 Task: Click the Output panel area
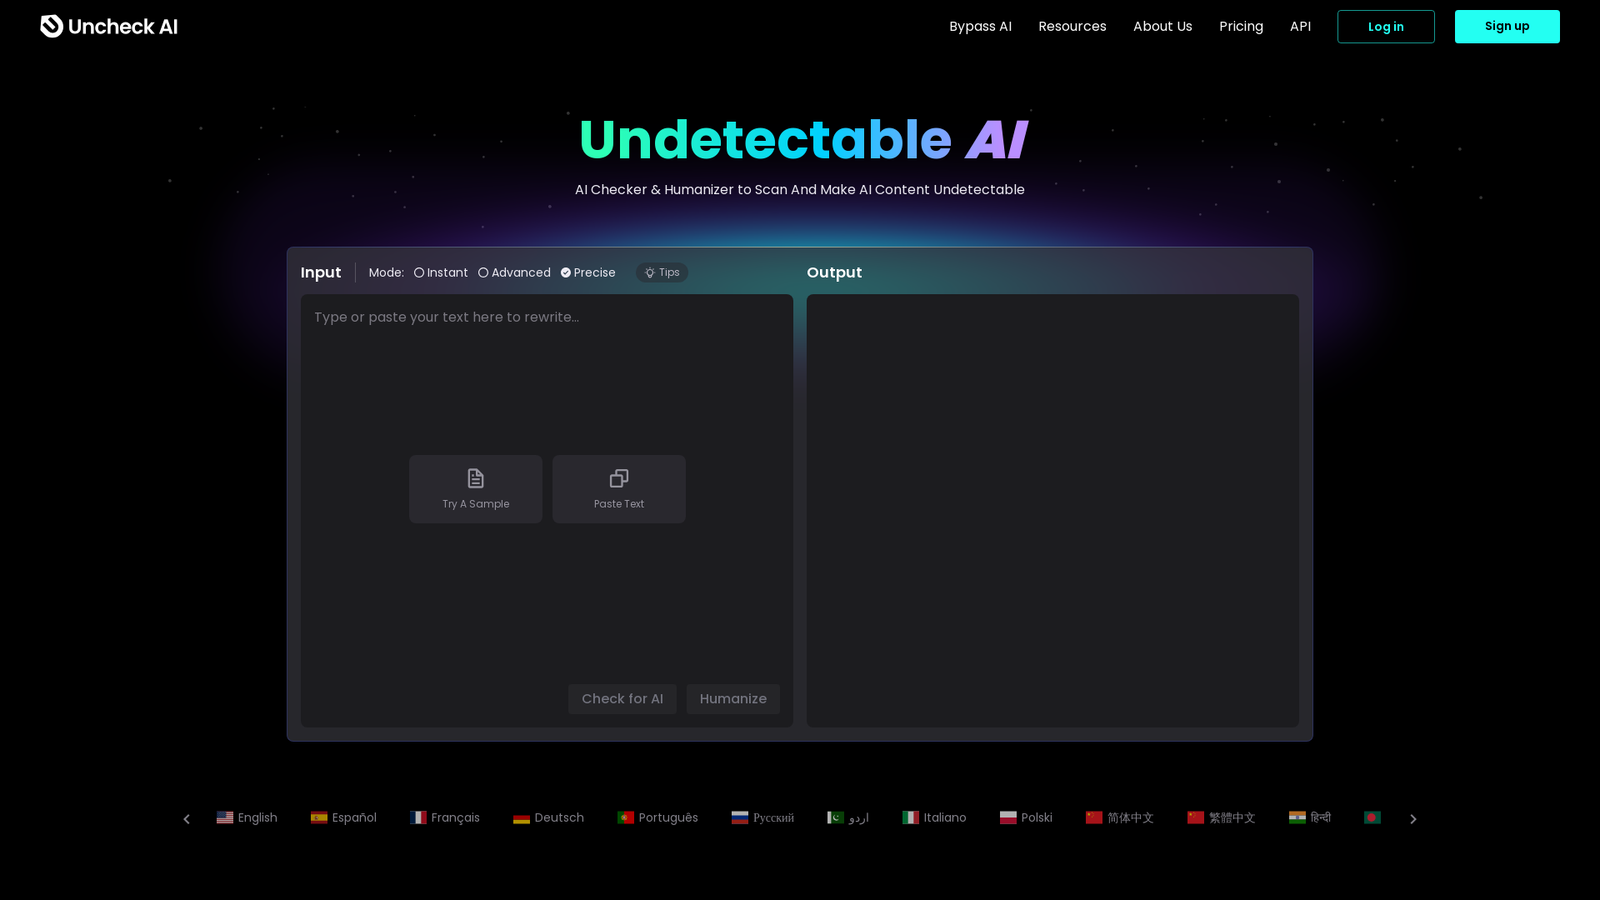1053,510
